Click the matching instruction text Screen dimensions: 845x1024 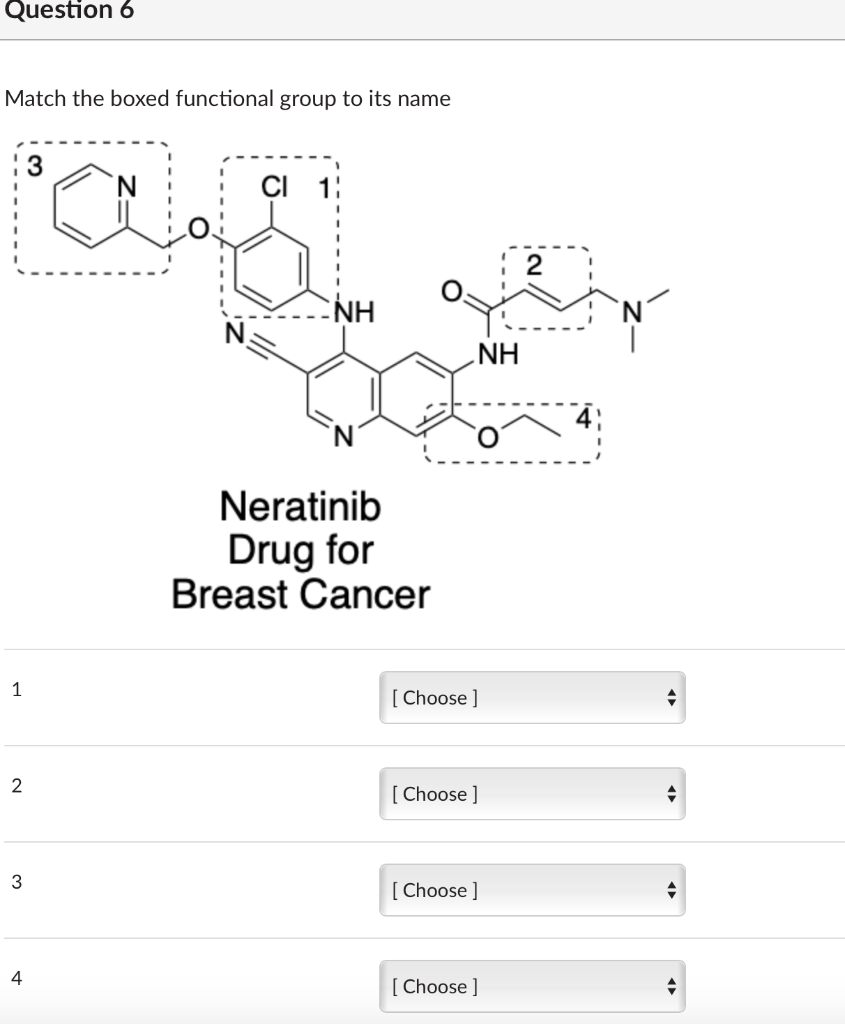coord(228,98)
